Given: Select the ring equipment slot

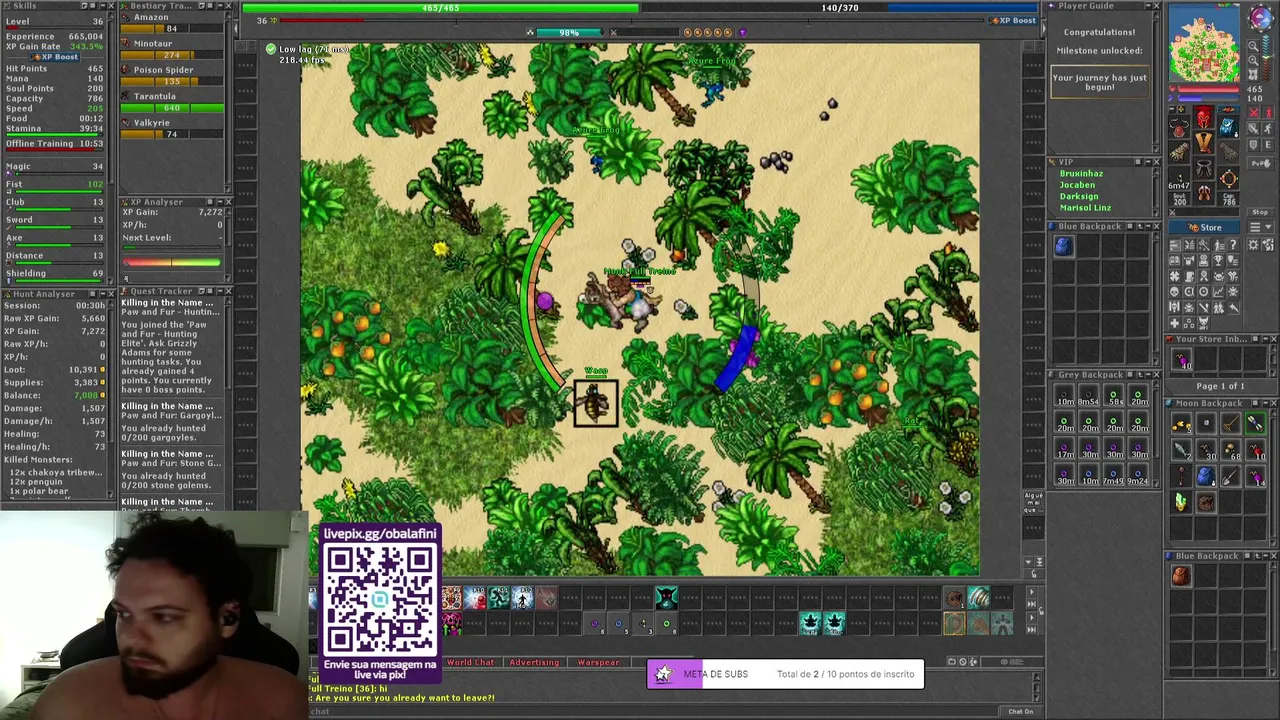Looking at the screenshot, I should (x=1180, y=178).
